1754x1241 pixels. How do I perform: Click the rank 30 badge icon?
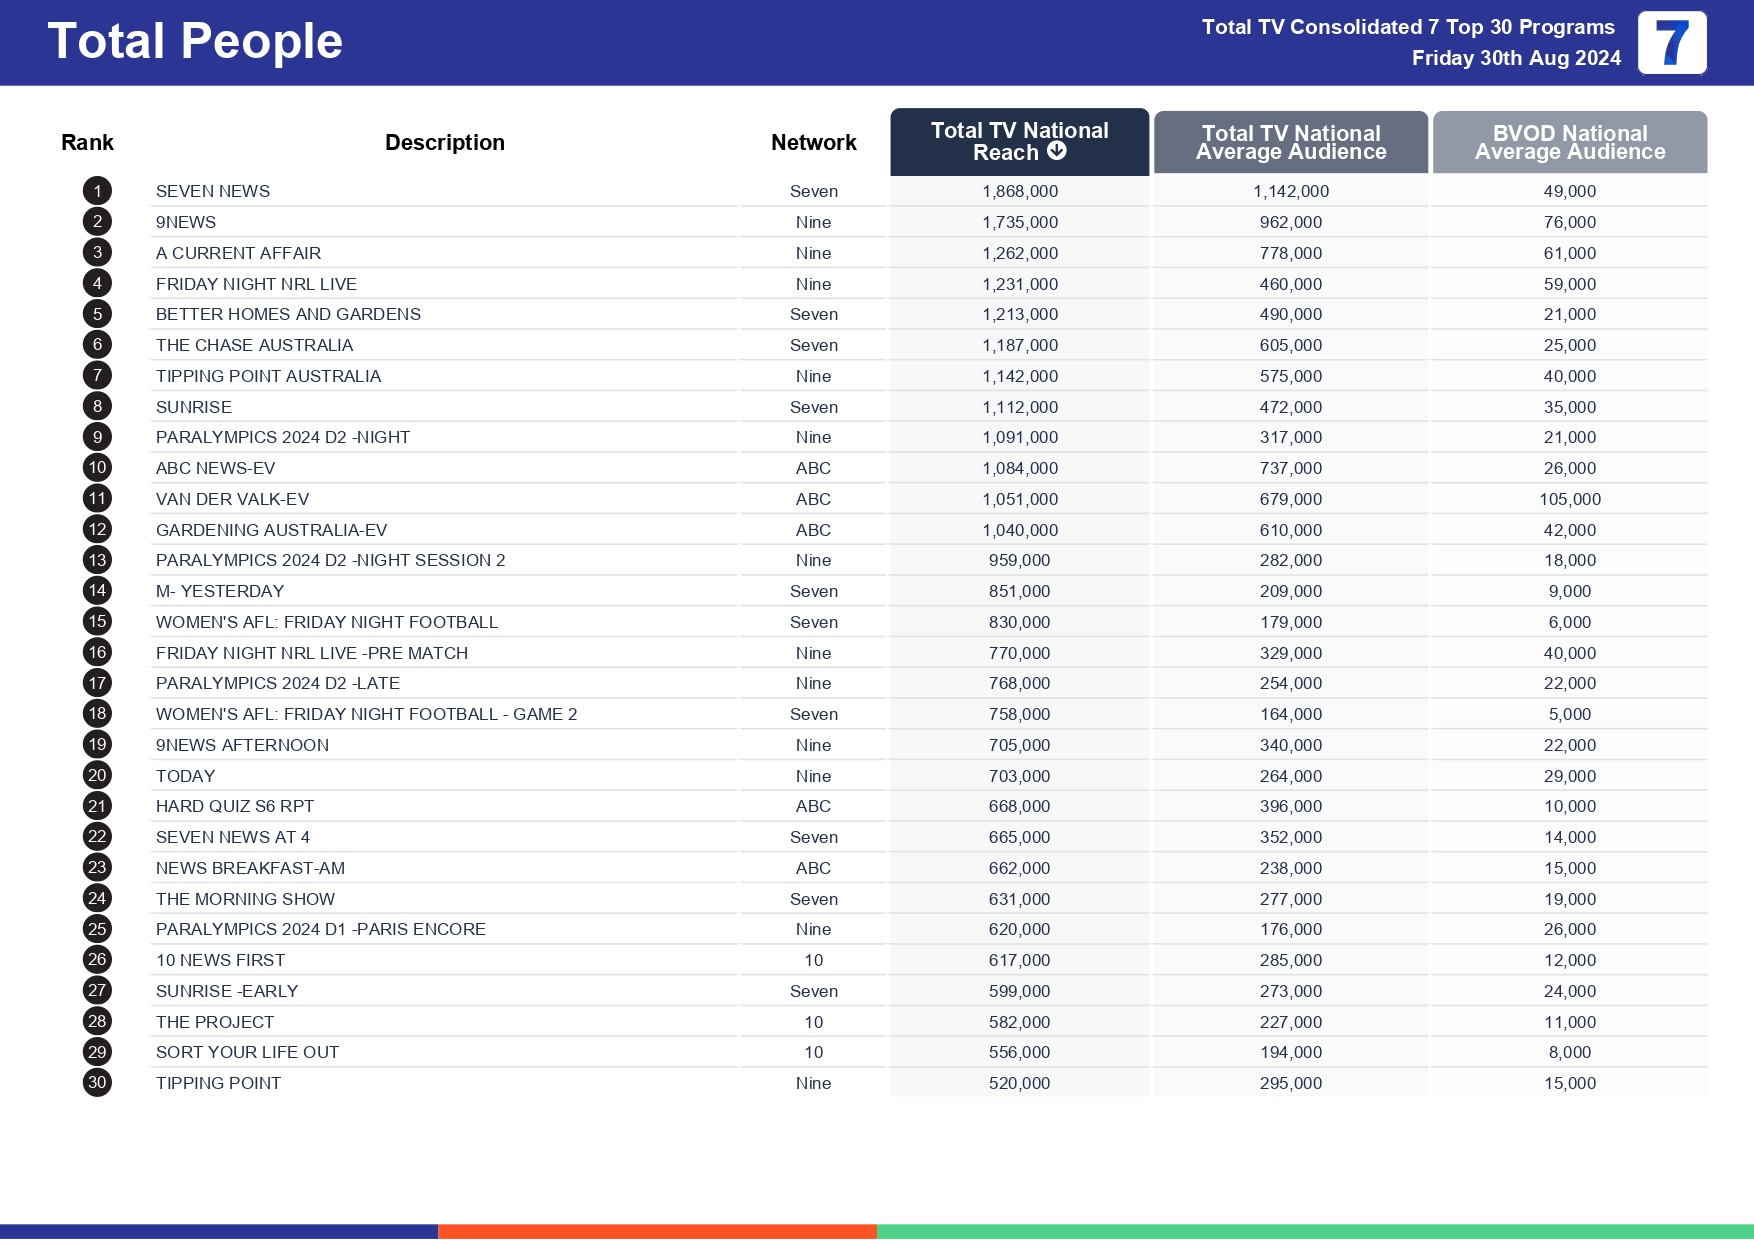tap(96, 1082)
